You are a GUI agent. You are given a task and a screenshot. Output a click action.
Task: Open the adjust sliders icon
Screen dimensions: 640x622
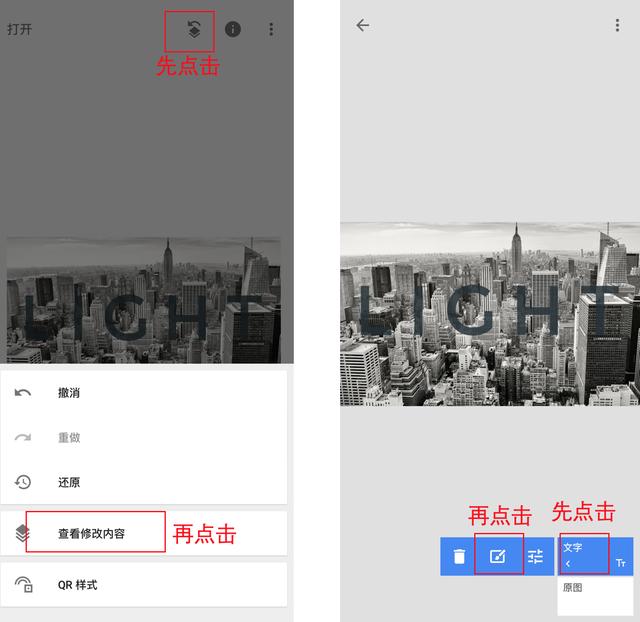point(535,556)
